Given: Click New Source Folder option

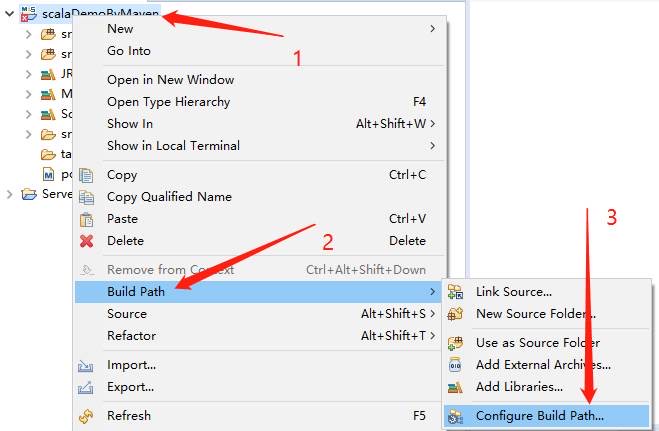Looking at the screenshot, I should [535, 314].
